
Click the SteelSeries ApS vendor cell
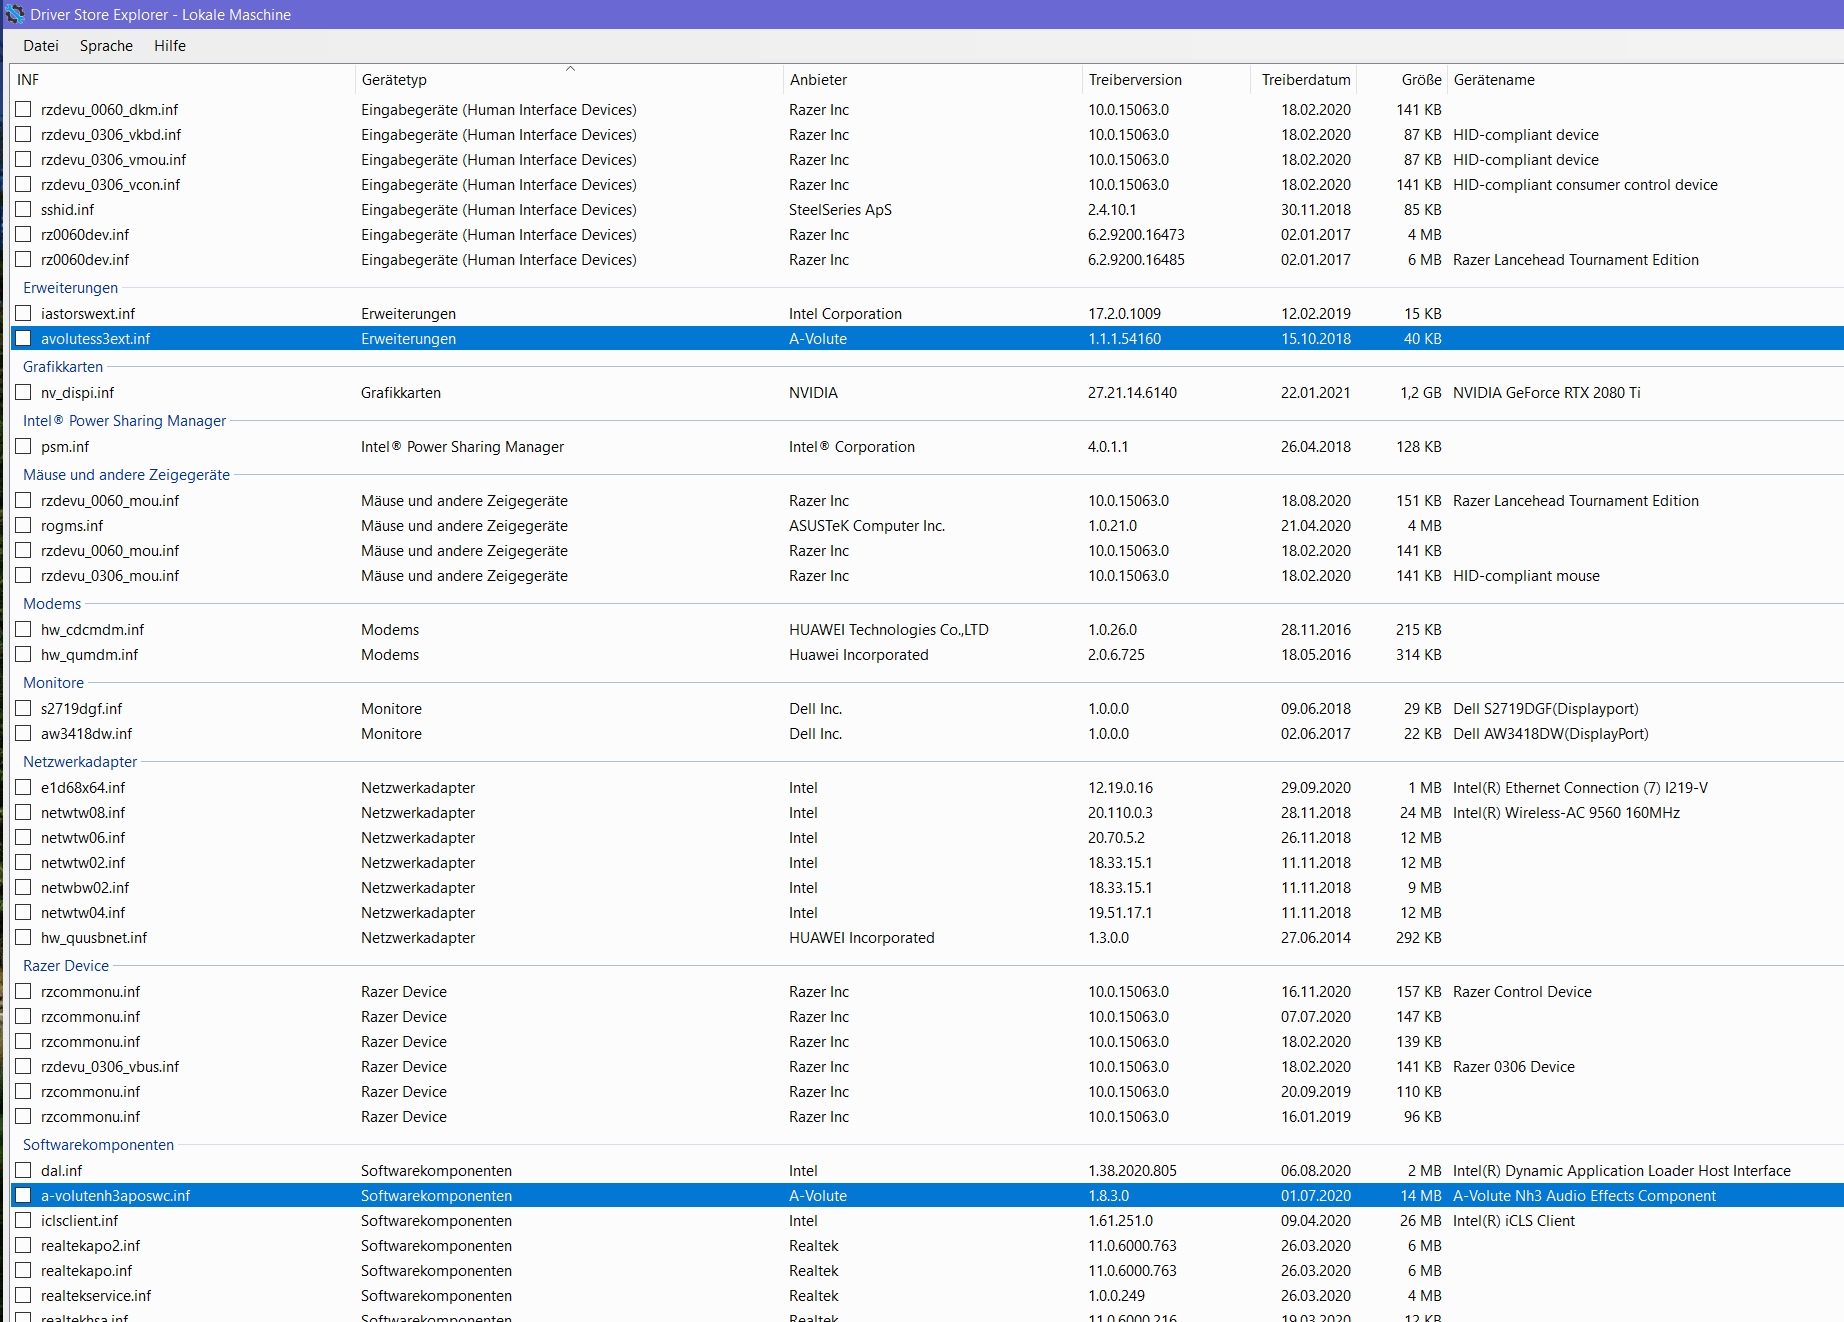840,210
